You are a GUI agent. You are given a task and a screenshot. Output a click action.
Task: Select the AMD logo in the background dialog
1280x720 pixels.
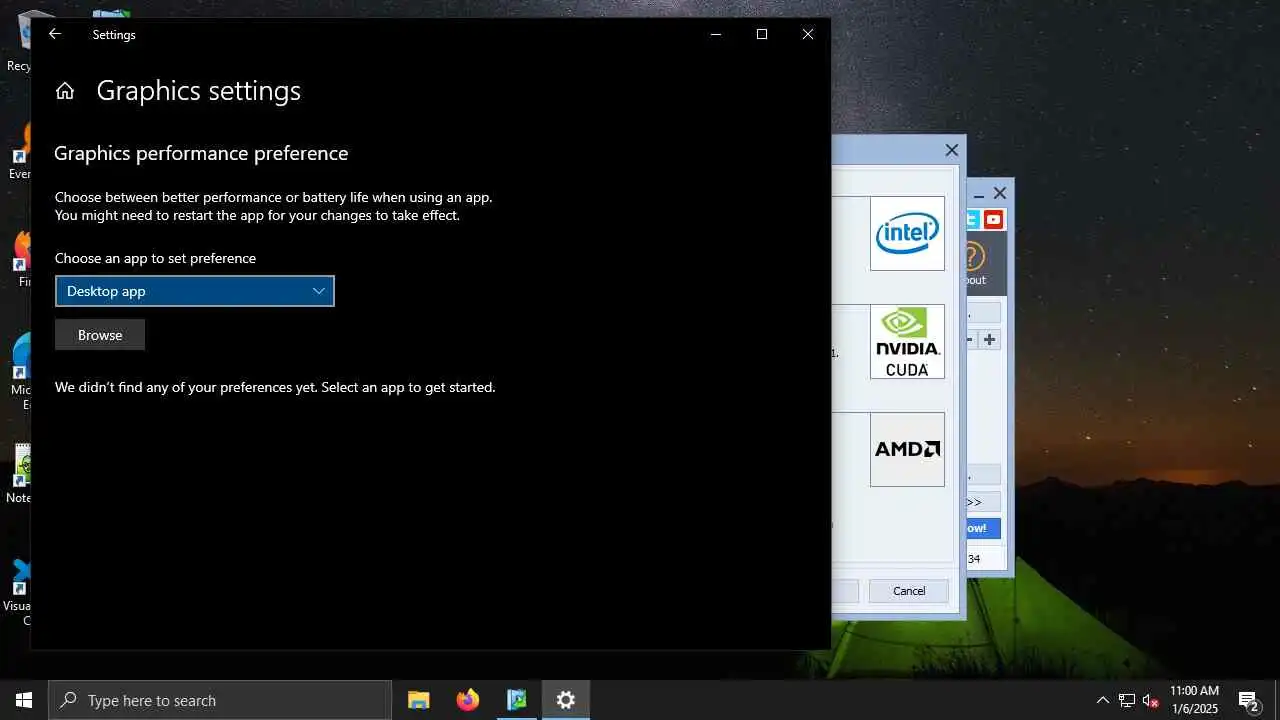pyautogui.click(x=907, y=449)
